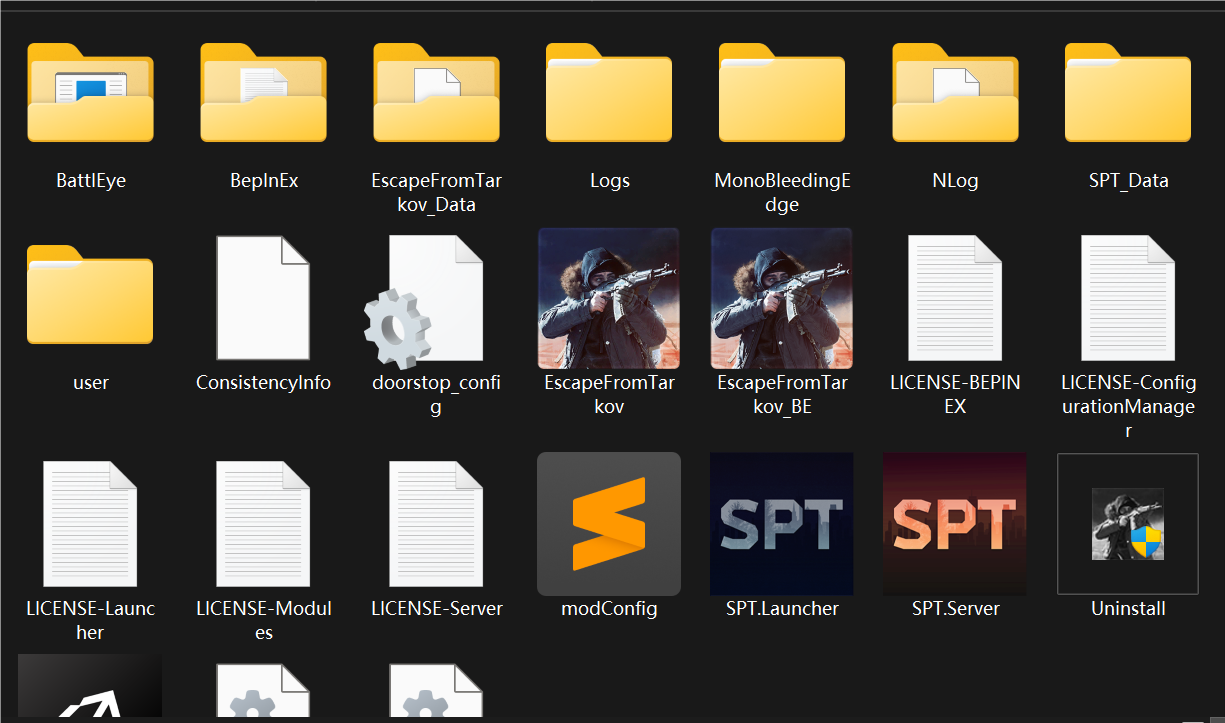Click the NLog folder

pos(955,94)
